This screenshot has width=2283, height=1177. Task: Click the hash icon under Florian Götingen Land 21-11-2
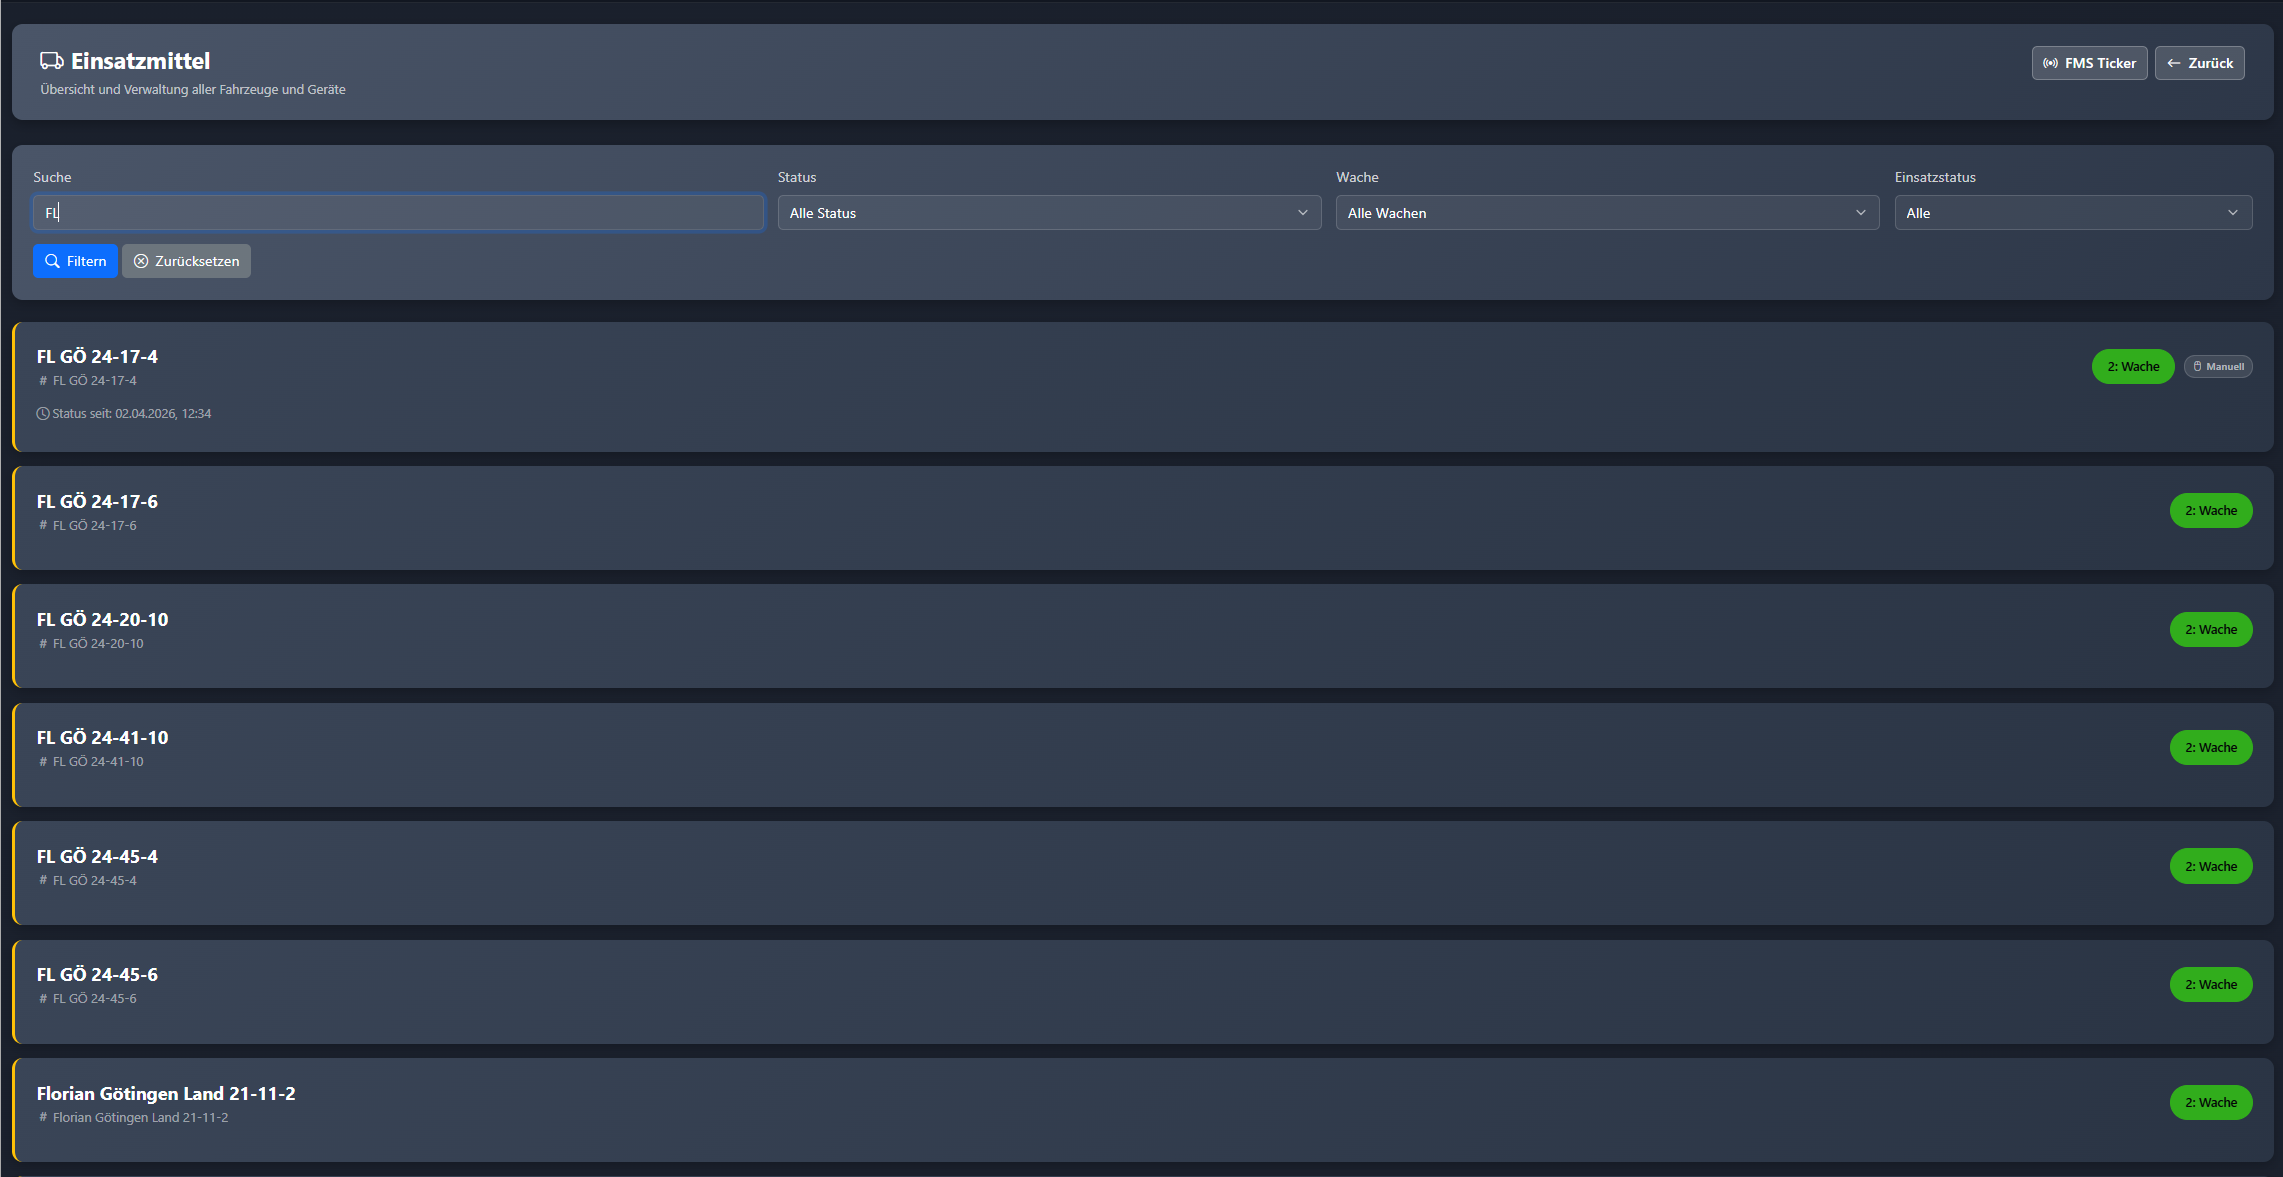click(43, 1118)
